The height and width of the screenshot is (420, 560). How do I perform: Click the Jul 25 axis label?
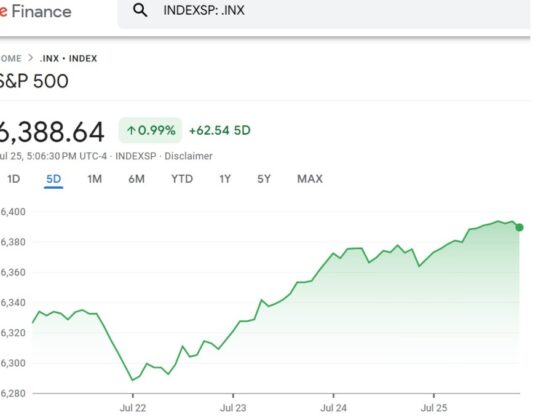(x=434, y=408)
